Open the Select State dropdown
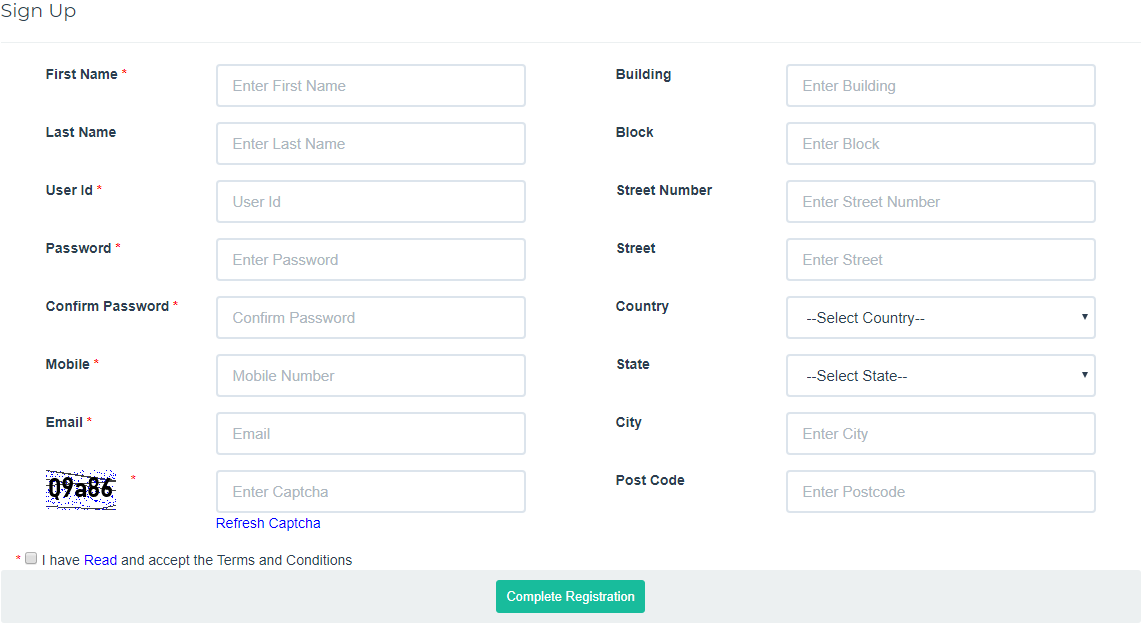The width and height of the screenshot is (1141, 625). point(939,375)
